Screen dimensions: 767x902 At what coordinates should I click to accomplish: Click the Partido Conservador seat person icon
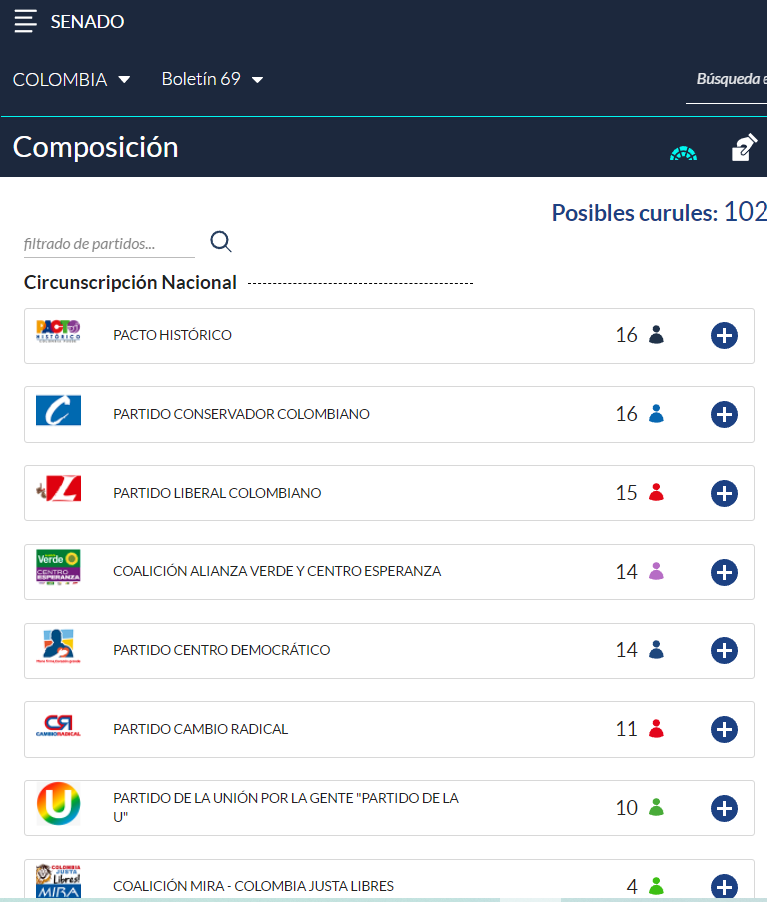[656, 414]
